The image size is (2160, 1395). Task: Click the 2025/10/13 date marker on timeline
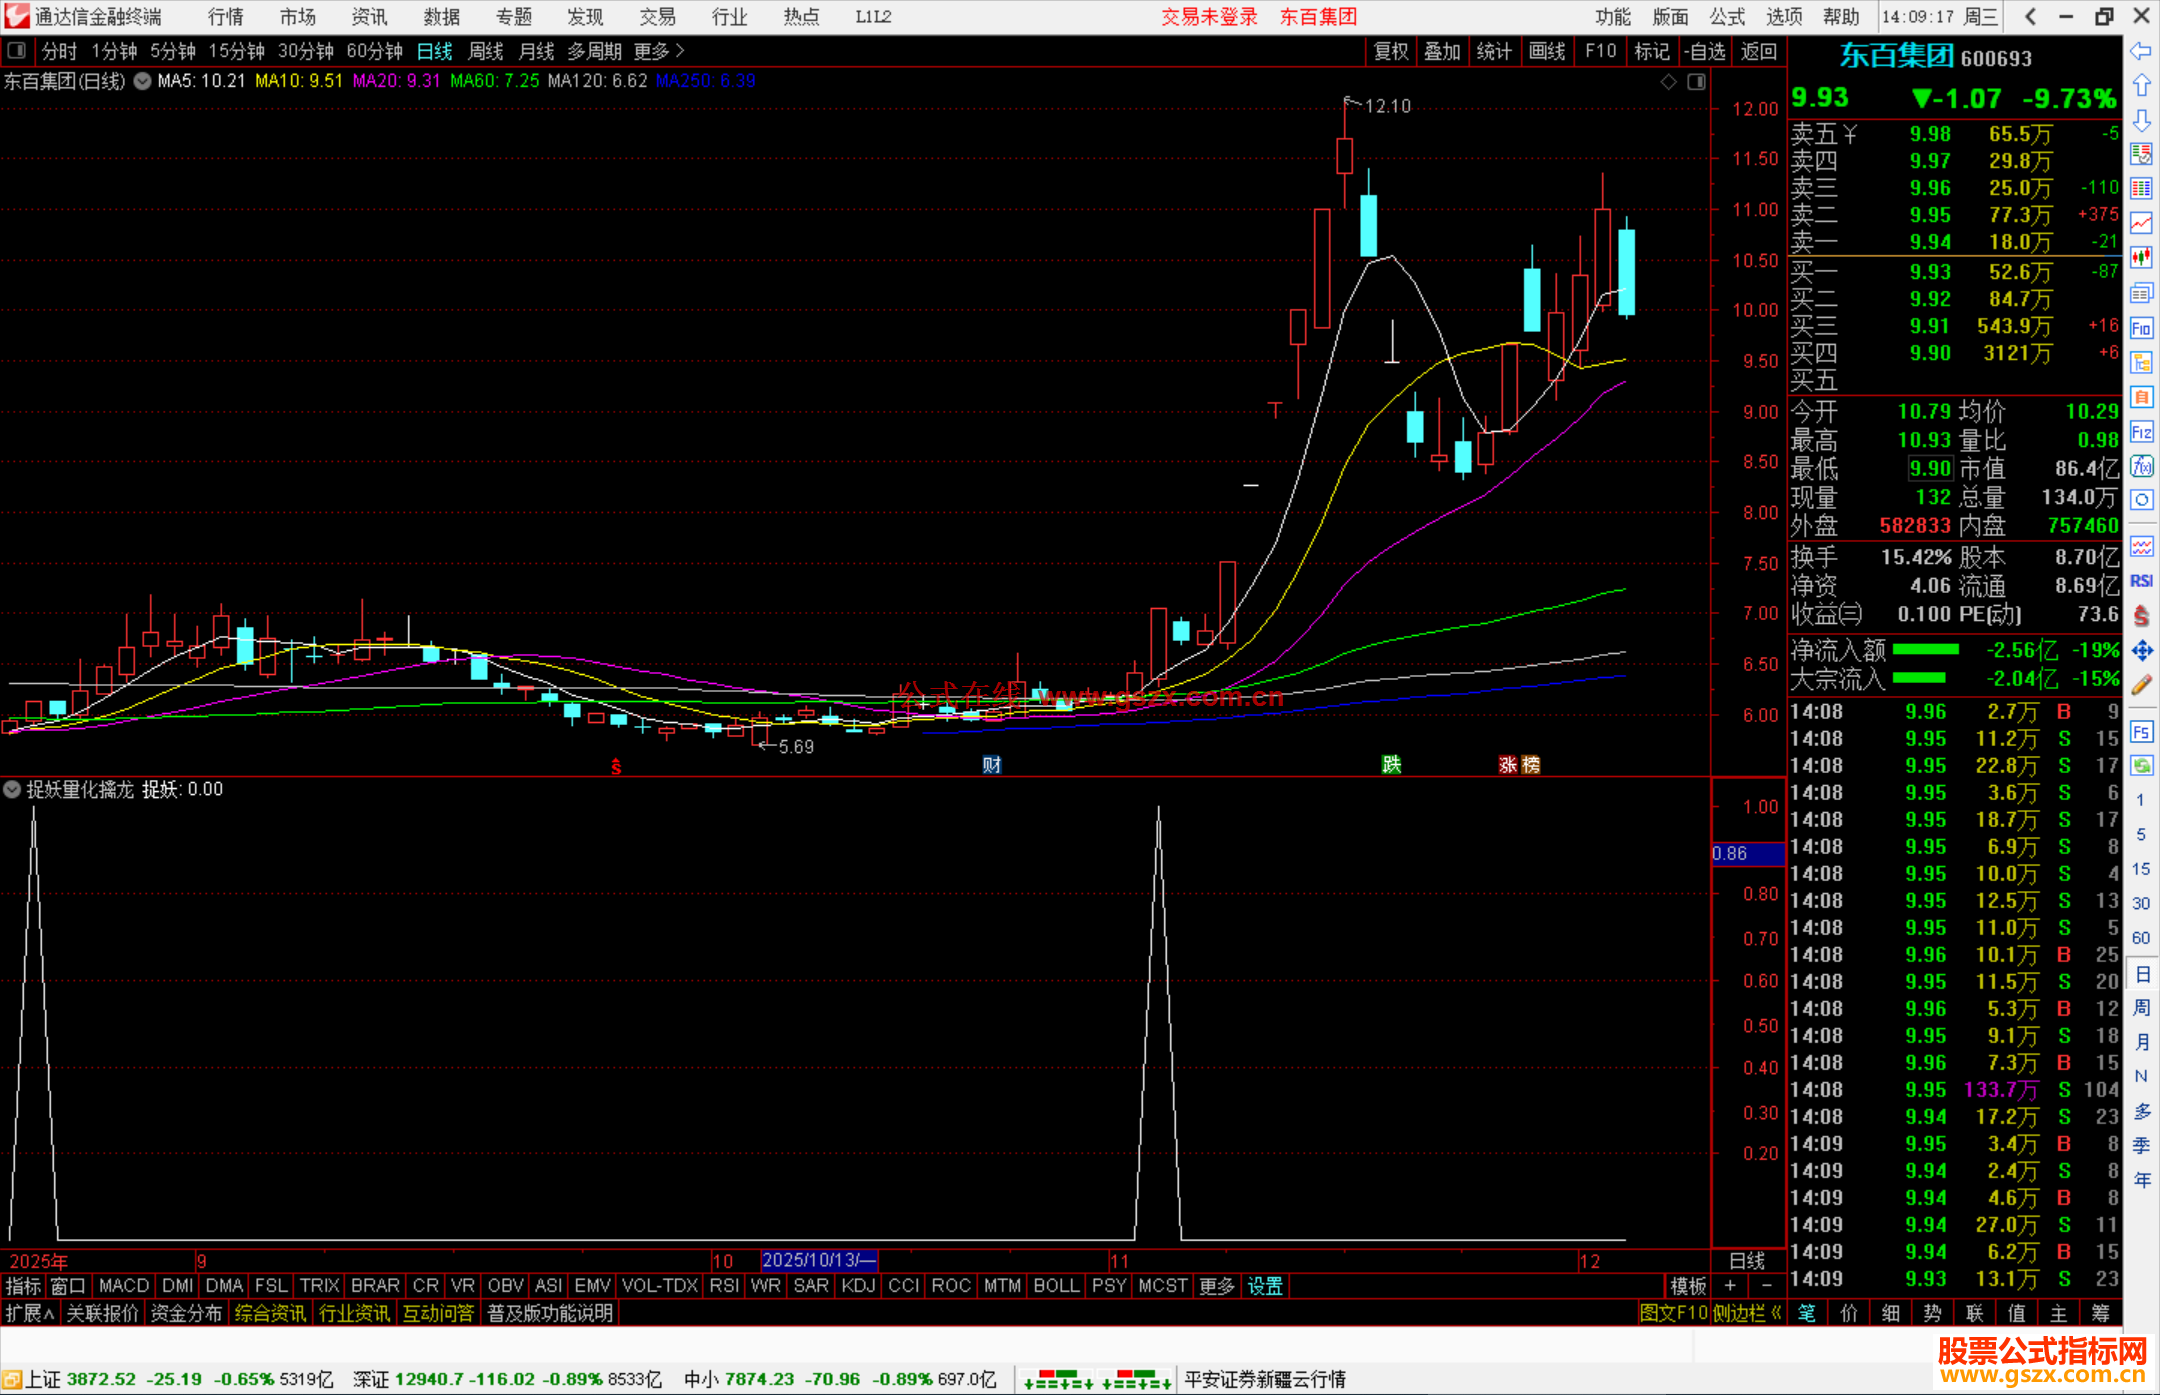tap(819, 1261)
